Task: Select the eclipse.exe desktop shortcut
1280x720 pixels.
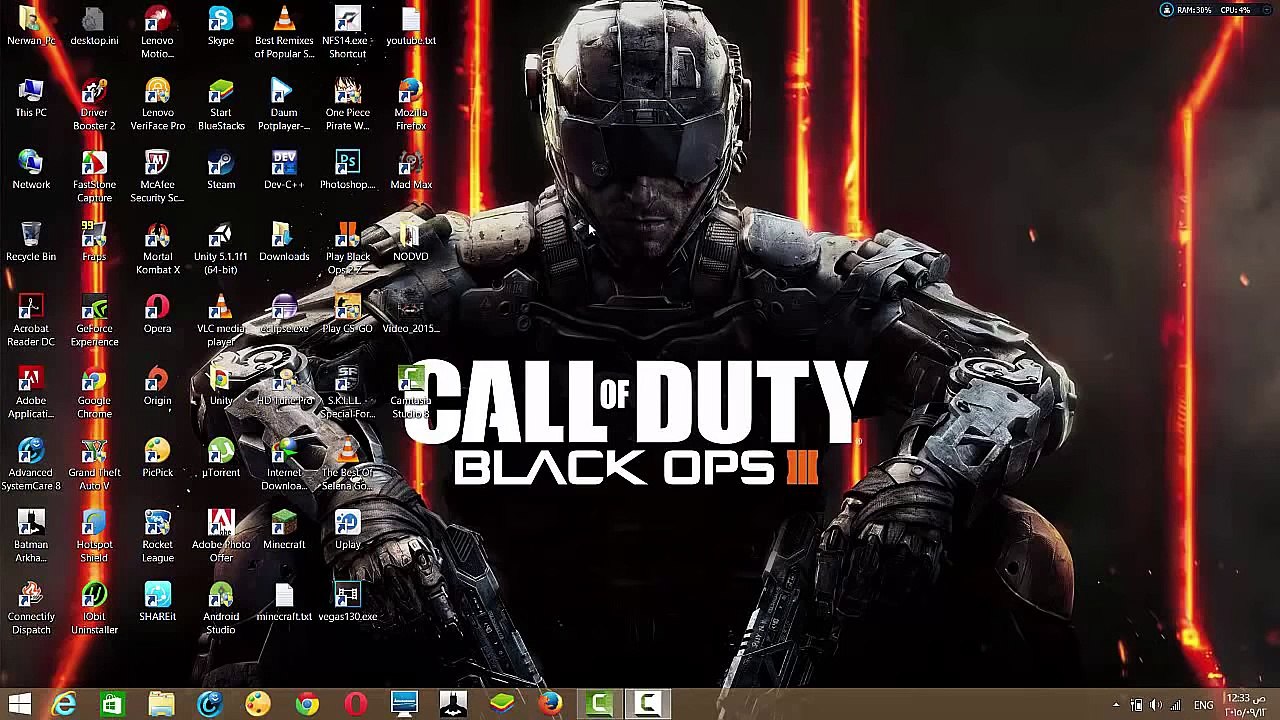Action: 284,315
